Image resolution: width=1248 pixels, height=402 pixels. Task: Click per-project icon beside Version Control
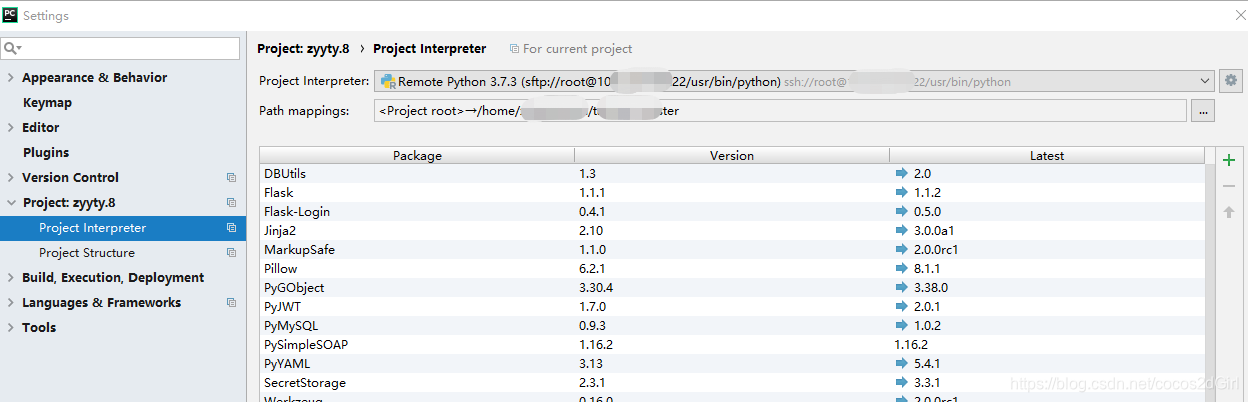[x=231, y=178]
